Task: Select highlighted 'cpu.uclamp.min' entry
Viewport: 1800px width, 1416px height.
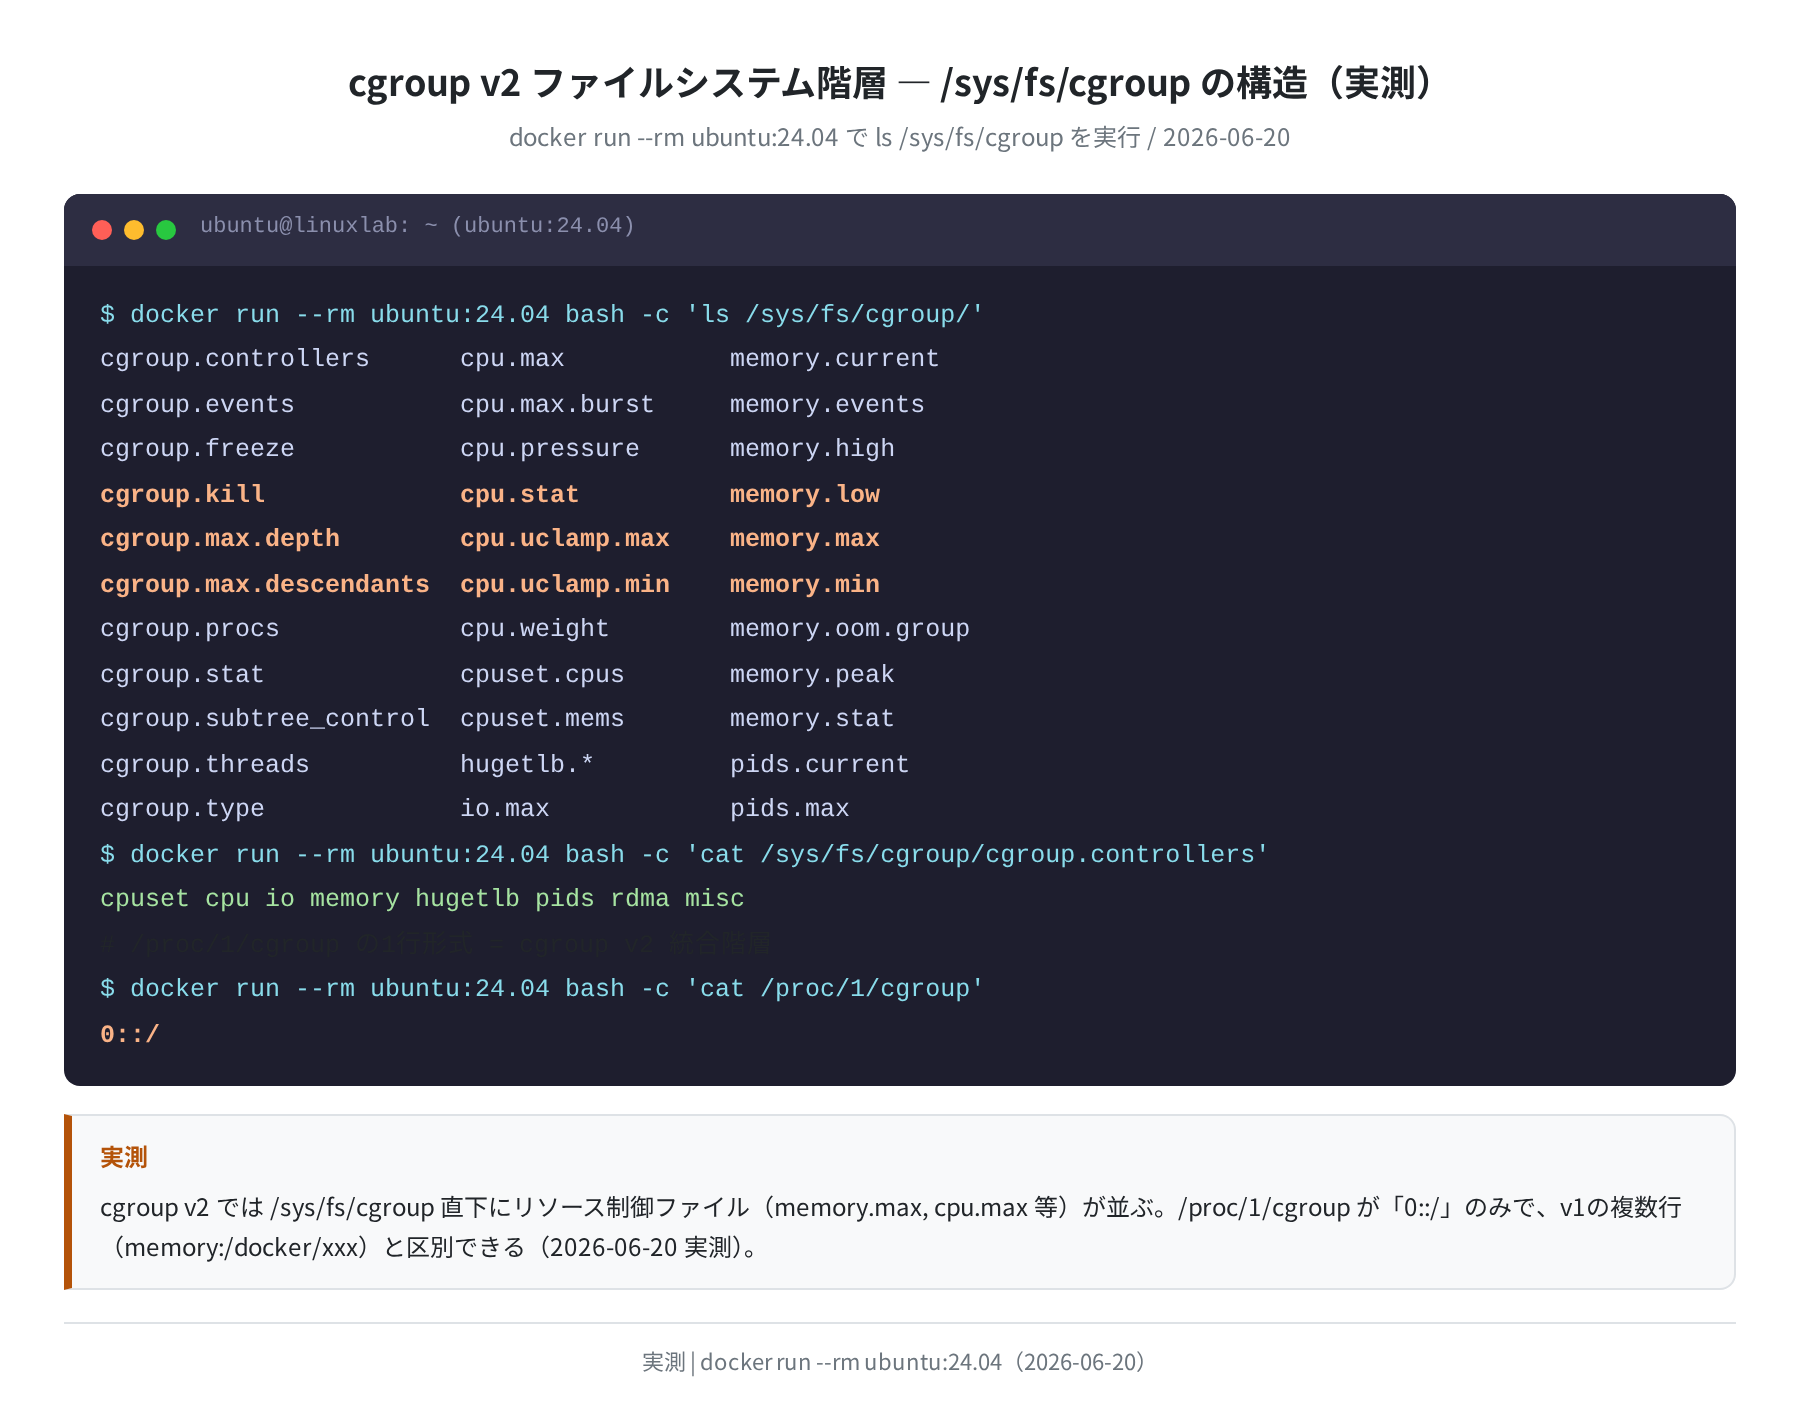Action: 565,584
